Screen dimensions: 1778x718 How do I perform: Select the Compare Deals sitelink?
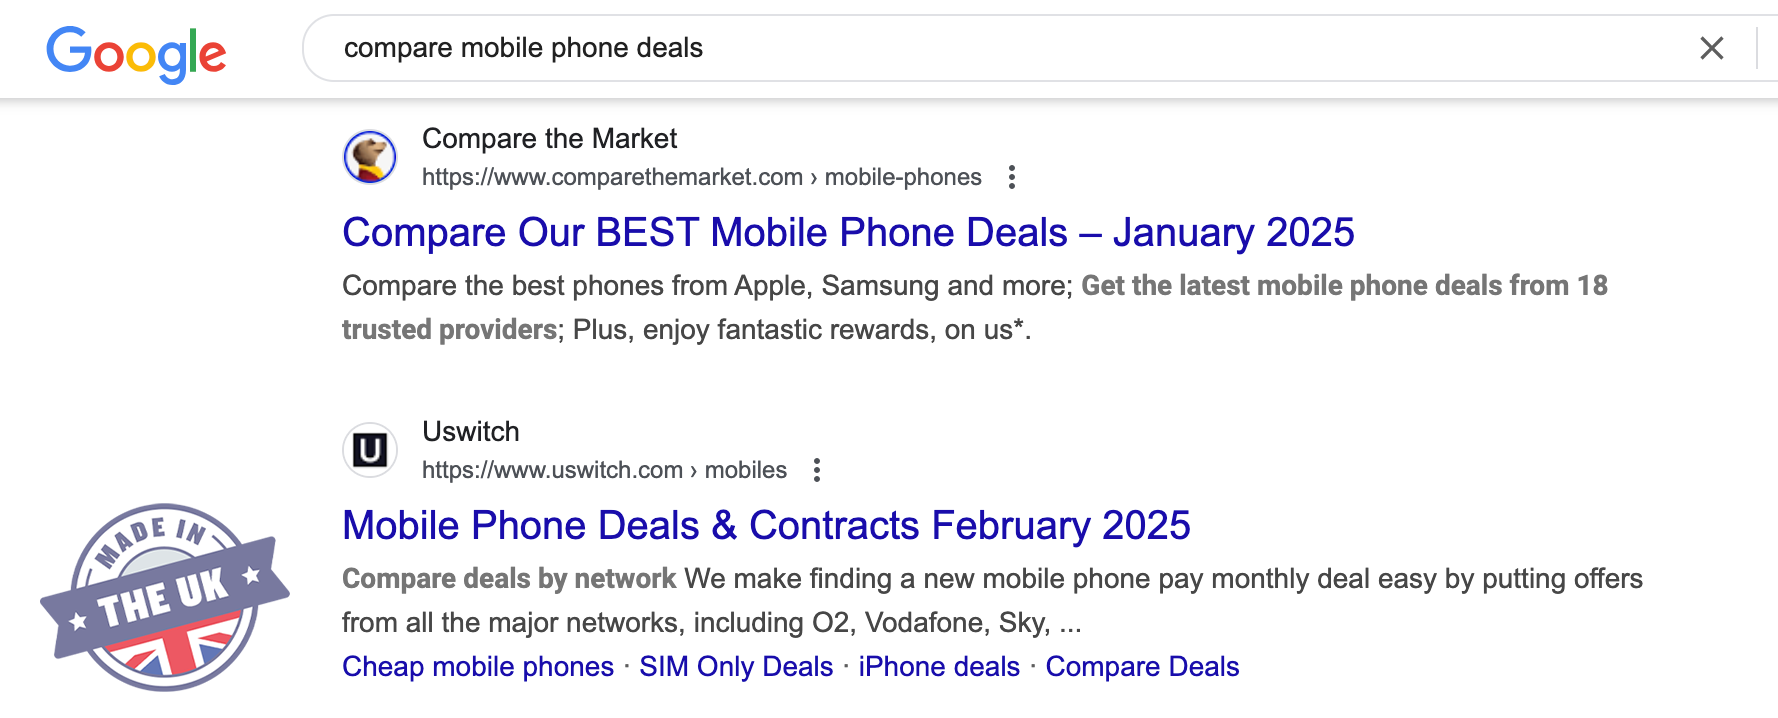[x=1142, y=667]
